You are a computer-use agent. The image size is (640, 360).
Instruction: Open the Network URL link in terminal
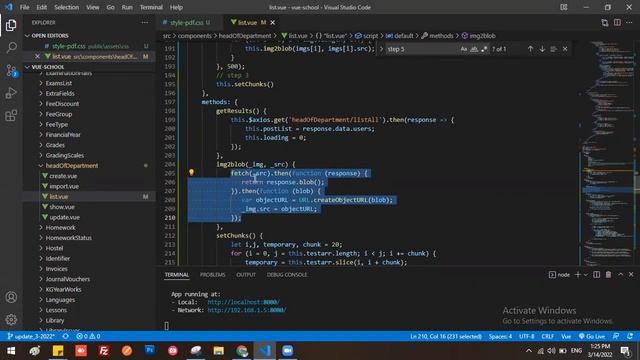coord(247,310)
